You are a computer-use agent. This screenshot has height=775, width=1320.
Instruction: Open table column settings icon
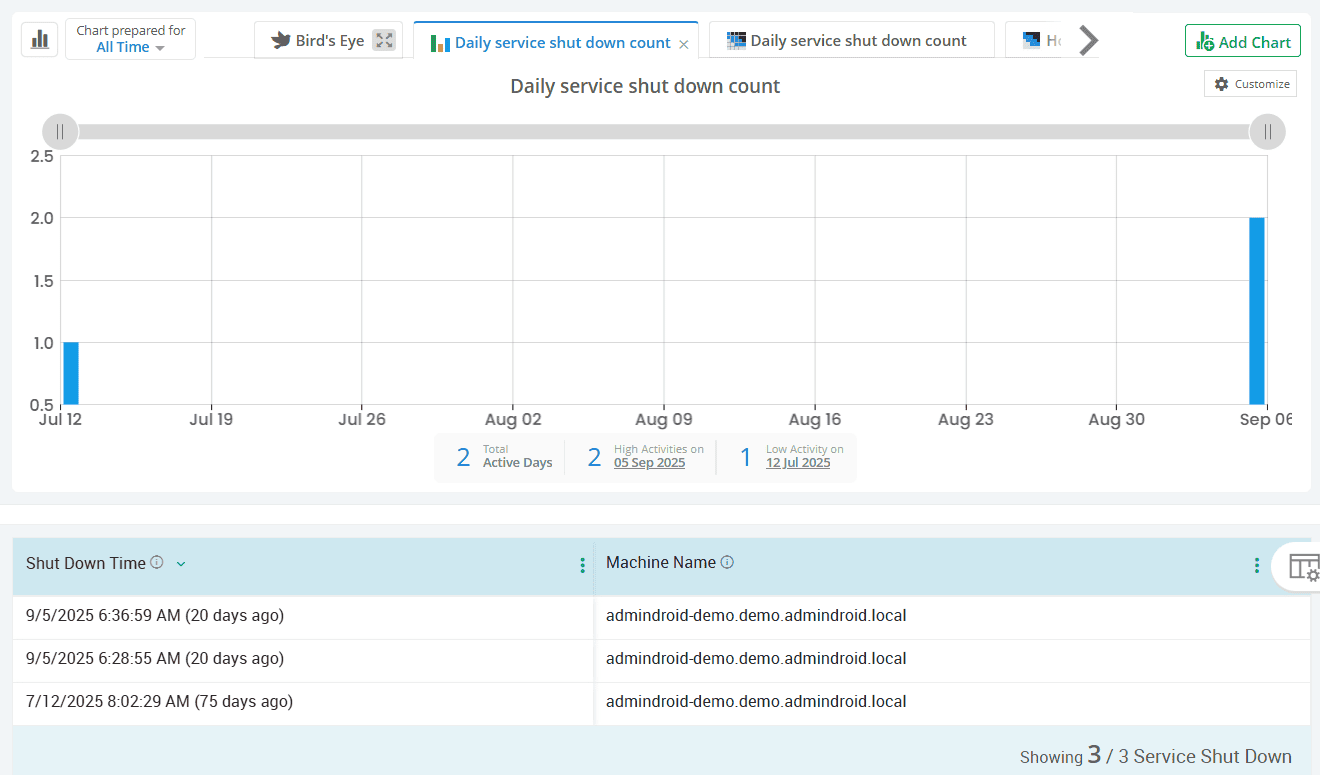pyautogui.click(x=1303, y=566)
